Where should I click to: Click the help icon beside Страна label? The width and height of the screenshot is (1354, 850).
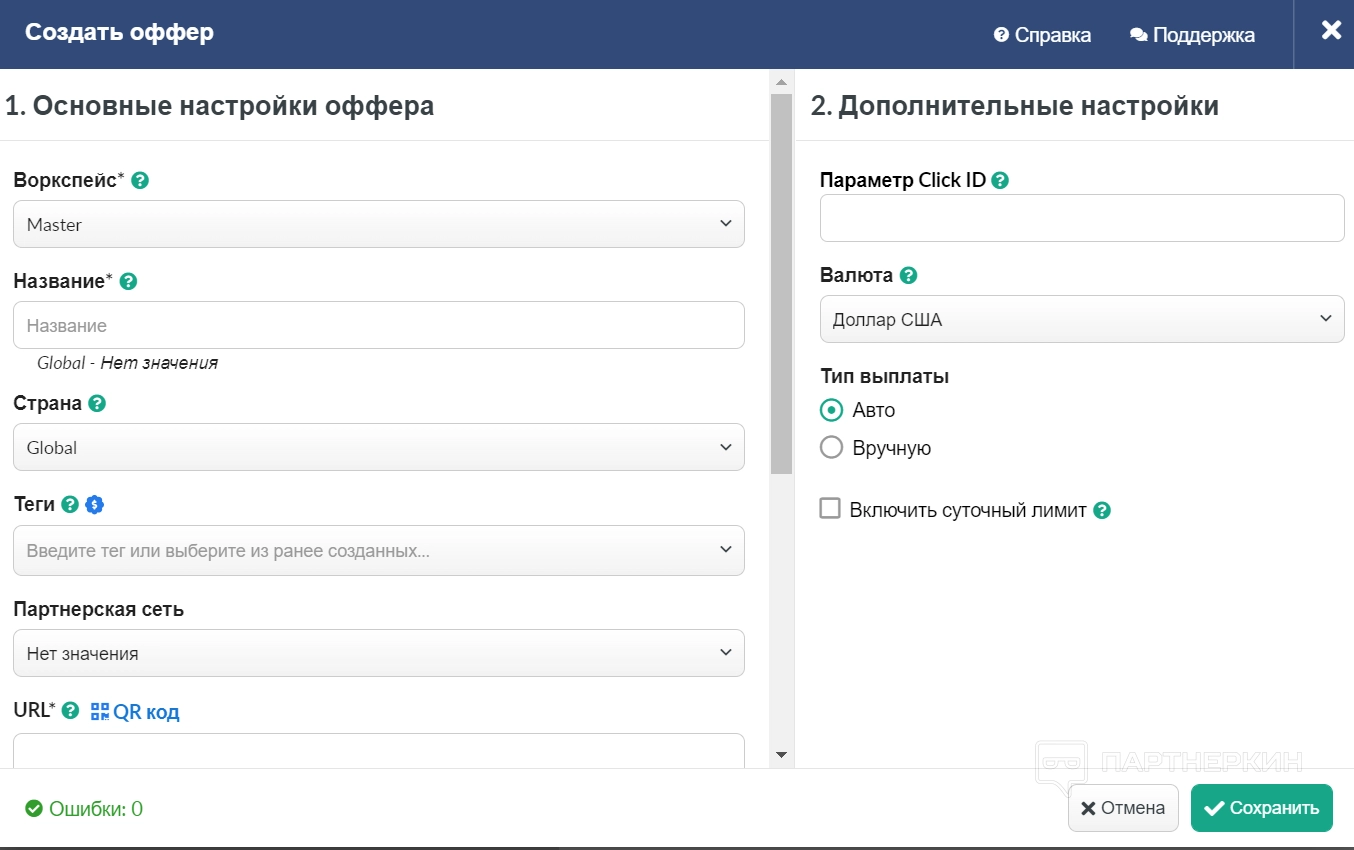click(97, 404)
